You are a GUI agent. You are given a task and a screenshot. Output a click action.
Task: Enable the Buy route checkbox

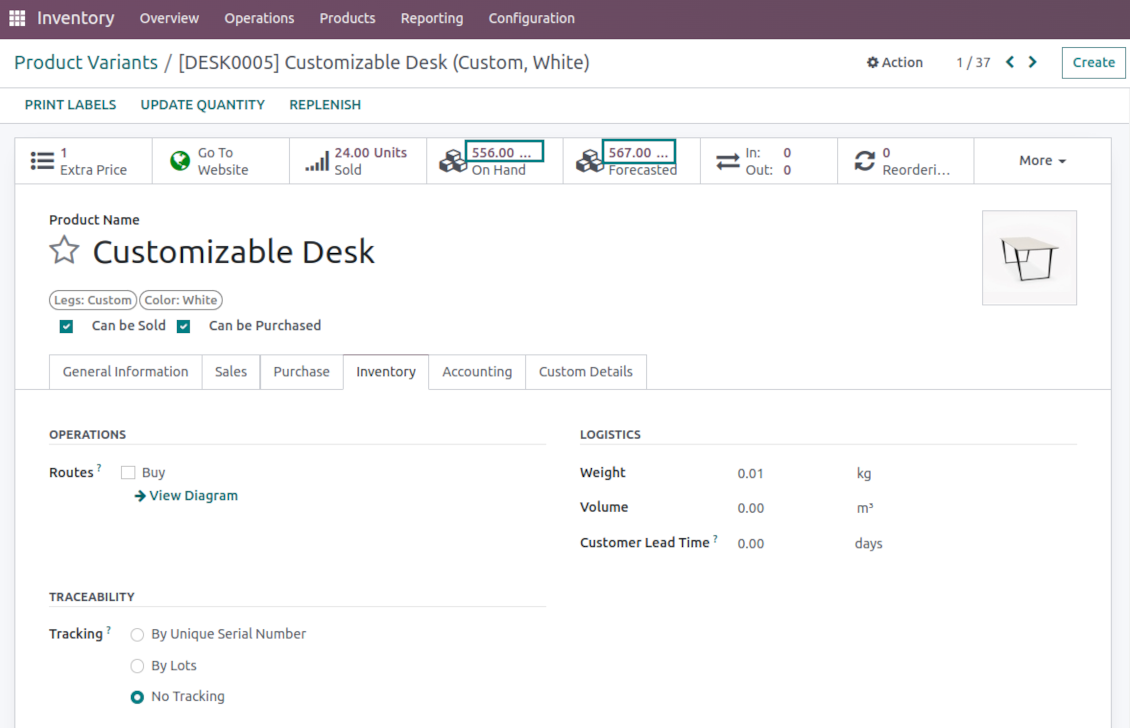click(128, 473)
